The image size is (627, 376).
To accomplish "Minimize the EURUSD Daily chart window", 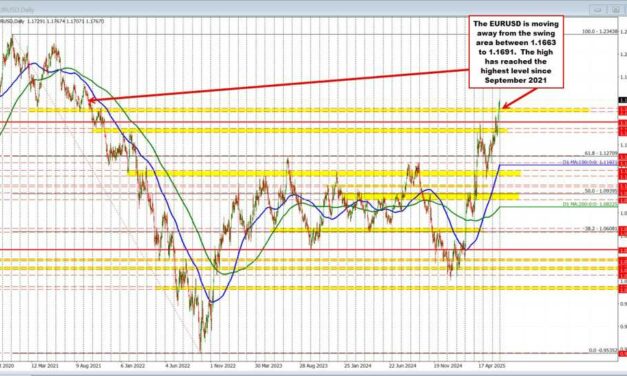I will coord(597,10).
